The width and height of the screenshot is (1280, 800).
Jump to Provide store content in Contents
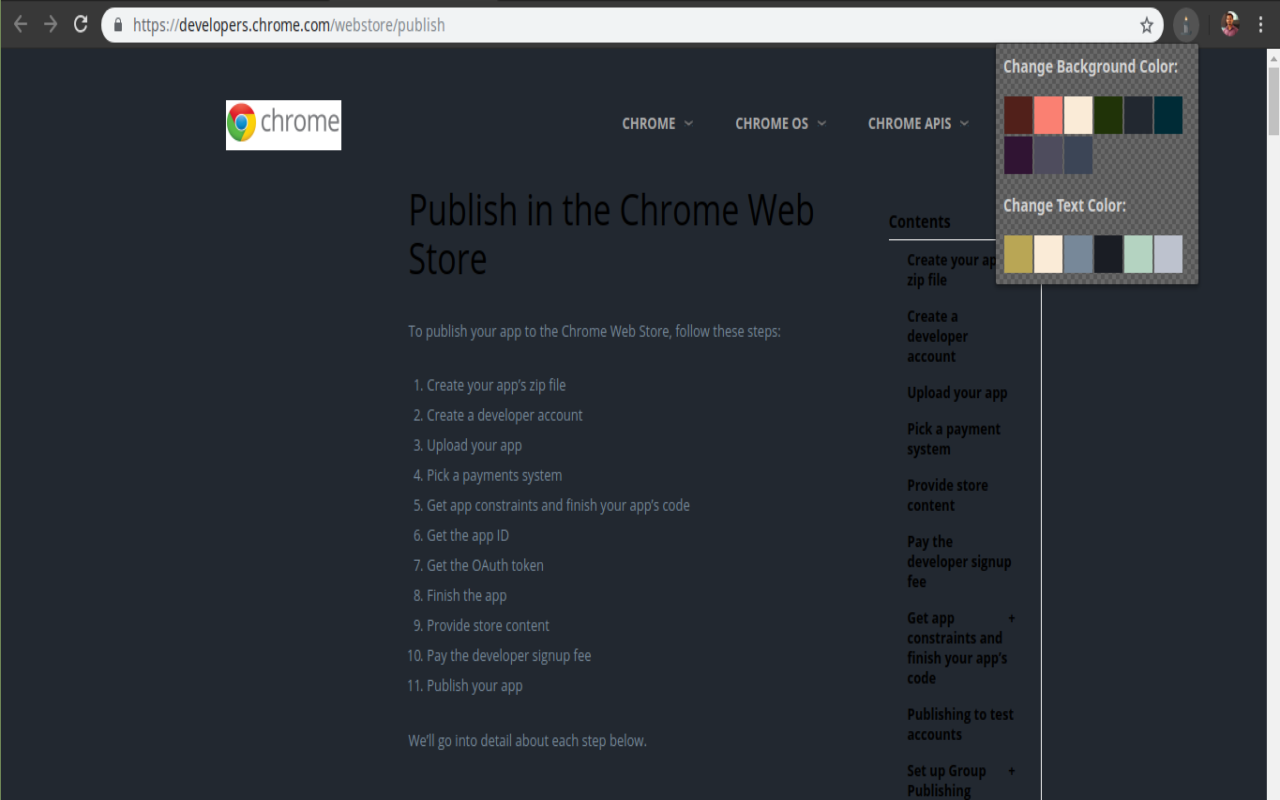pos(947,495)
